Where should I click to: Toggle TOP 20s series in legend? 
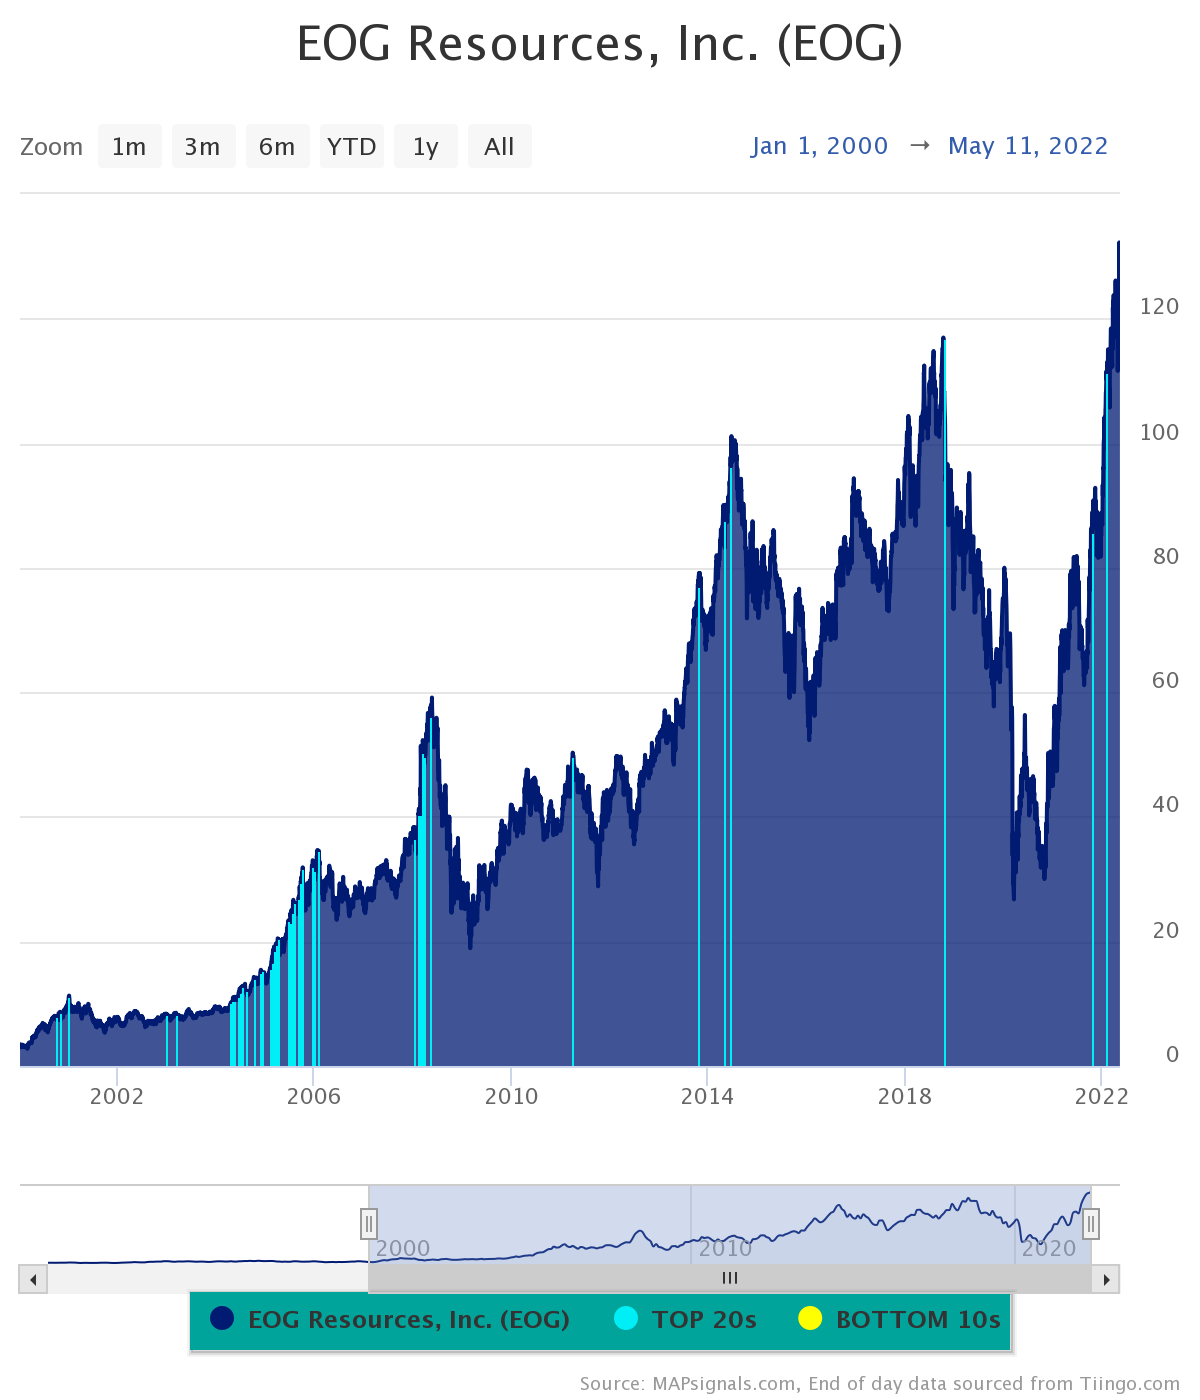coord(686,1320)
